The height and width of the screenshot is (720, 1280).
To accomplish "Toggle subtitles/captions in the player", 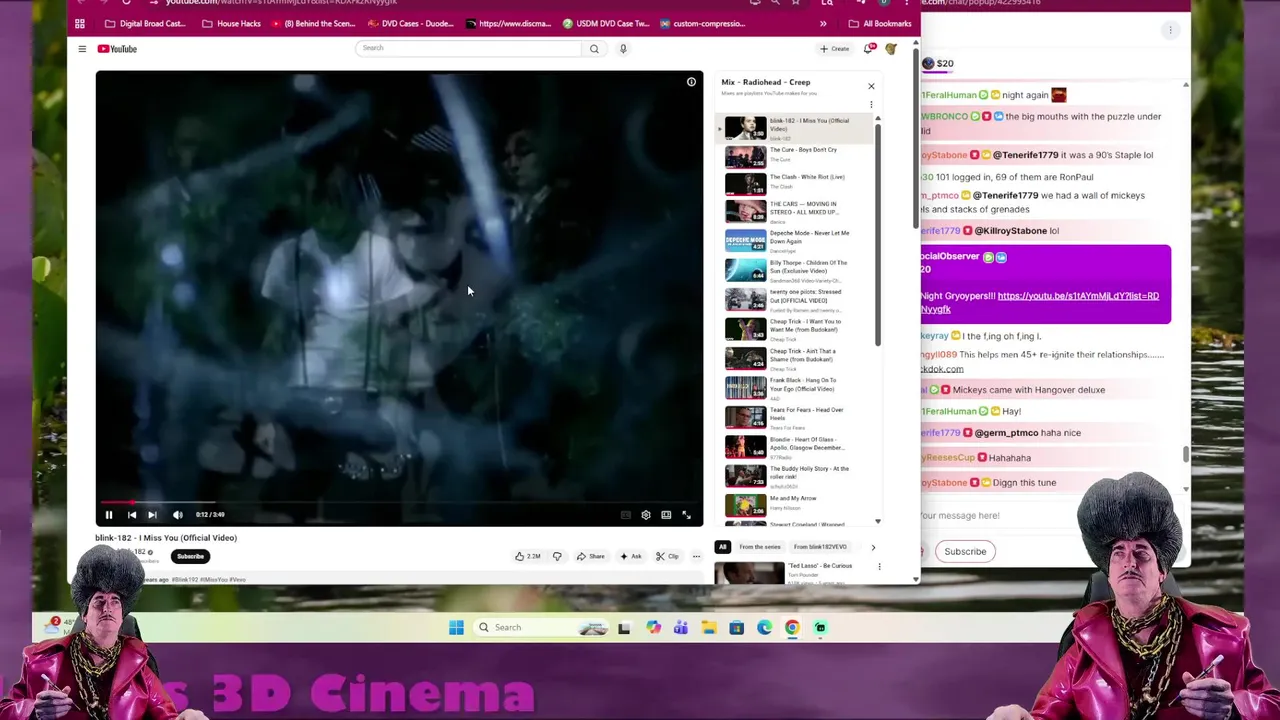I will click(x=626, y=515).
